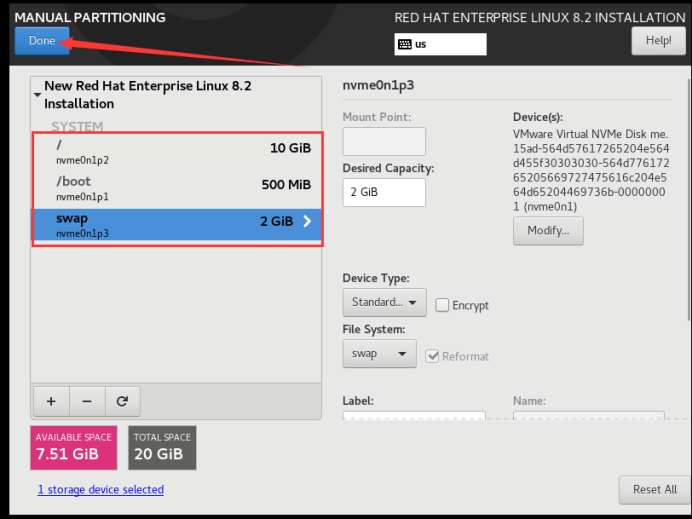Click the us keyboard layout indicator

point(440,44)
